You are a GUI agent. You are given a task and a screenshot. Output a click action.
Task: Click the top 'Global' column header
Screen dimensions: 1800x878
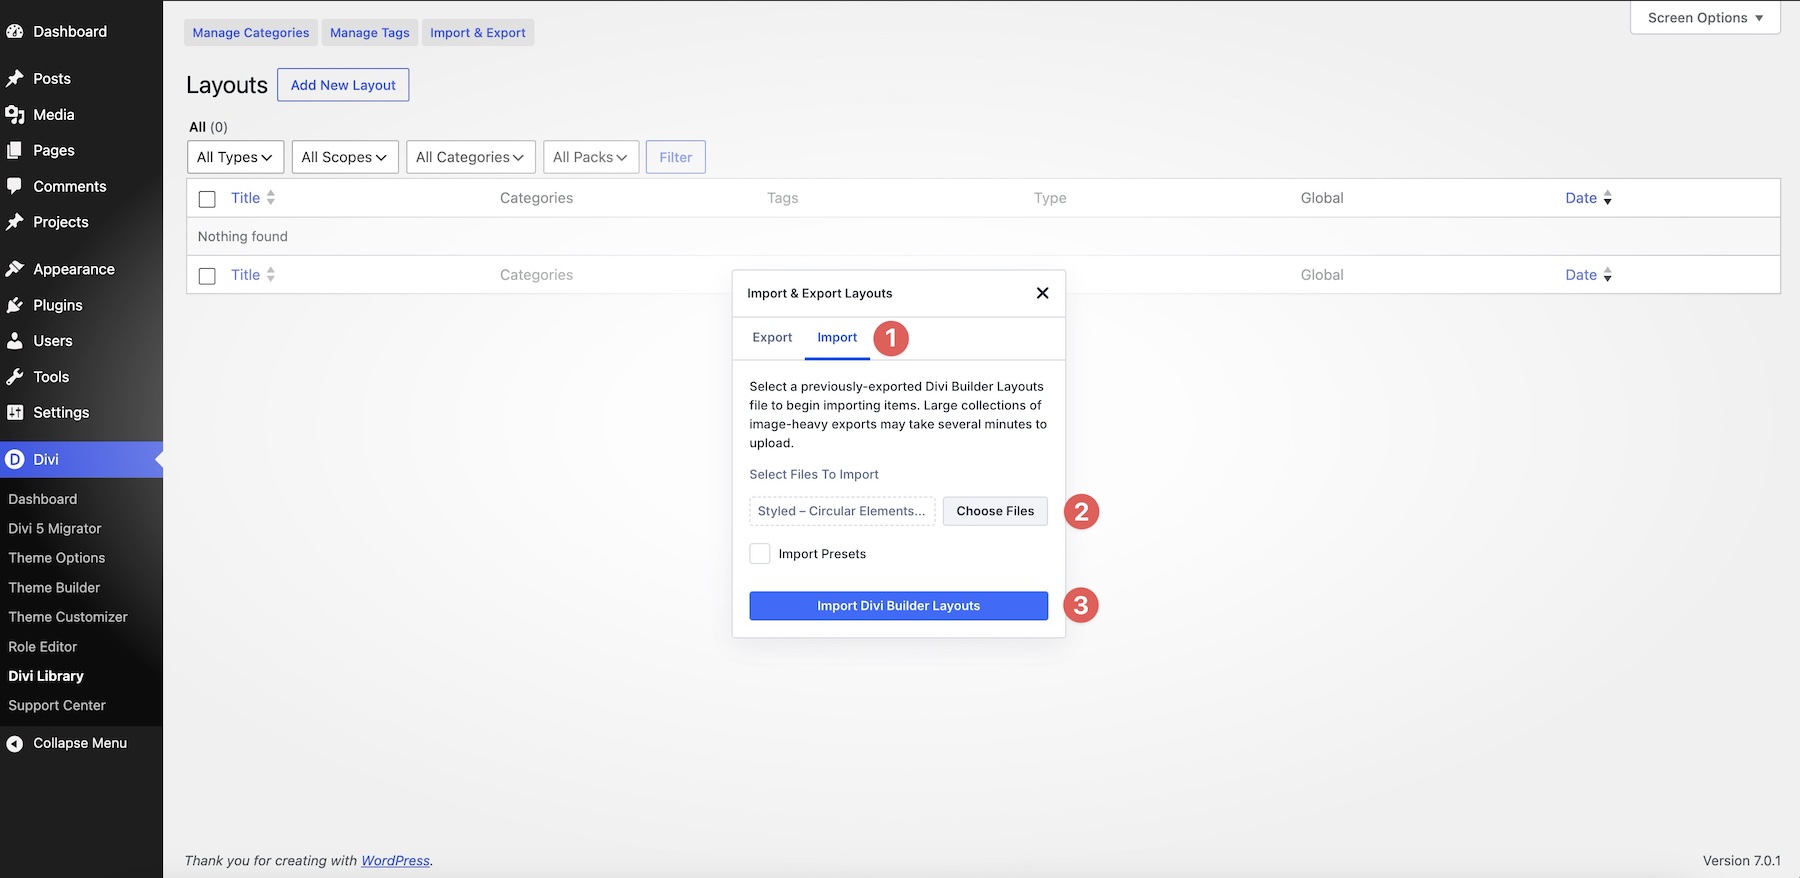[x=1322, y=198]
